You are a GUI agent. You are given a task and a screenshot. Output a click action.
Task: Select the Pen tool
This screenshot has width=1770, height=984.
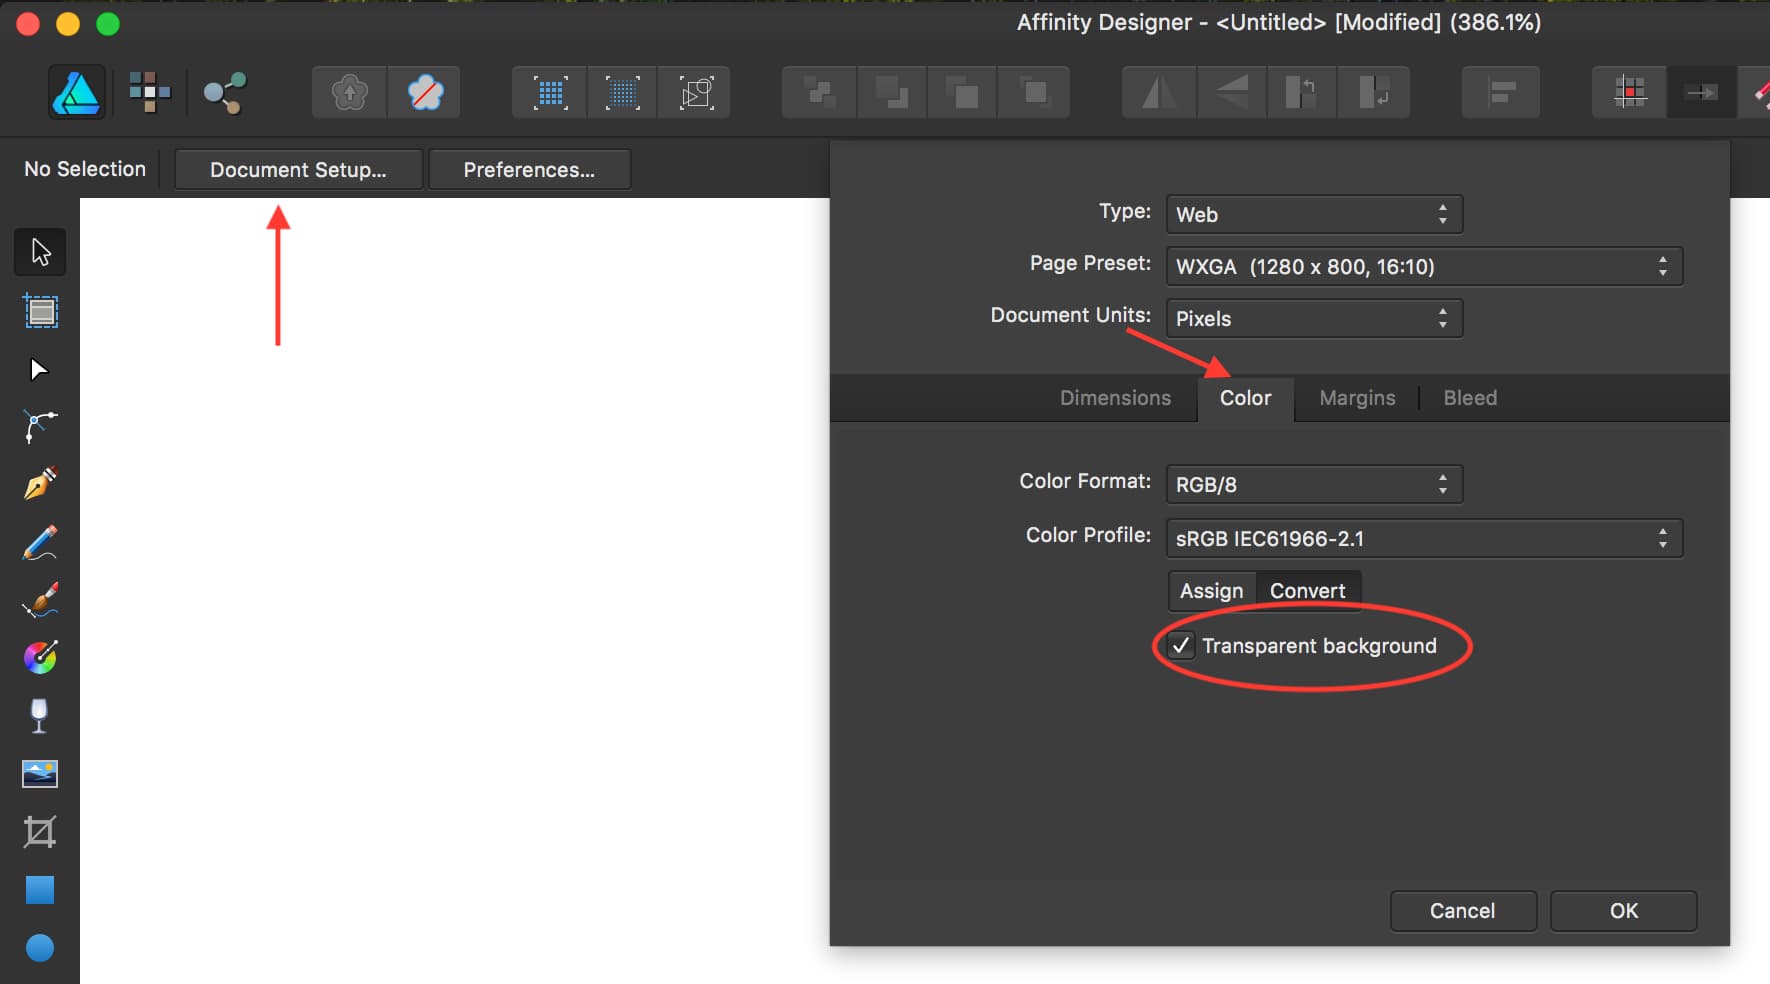(40, 484)
